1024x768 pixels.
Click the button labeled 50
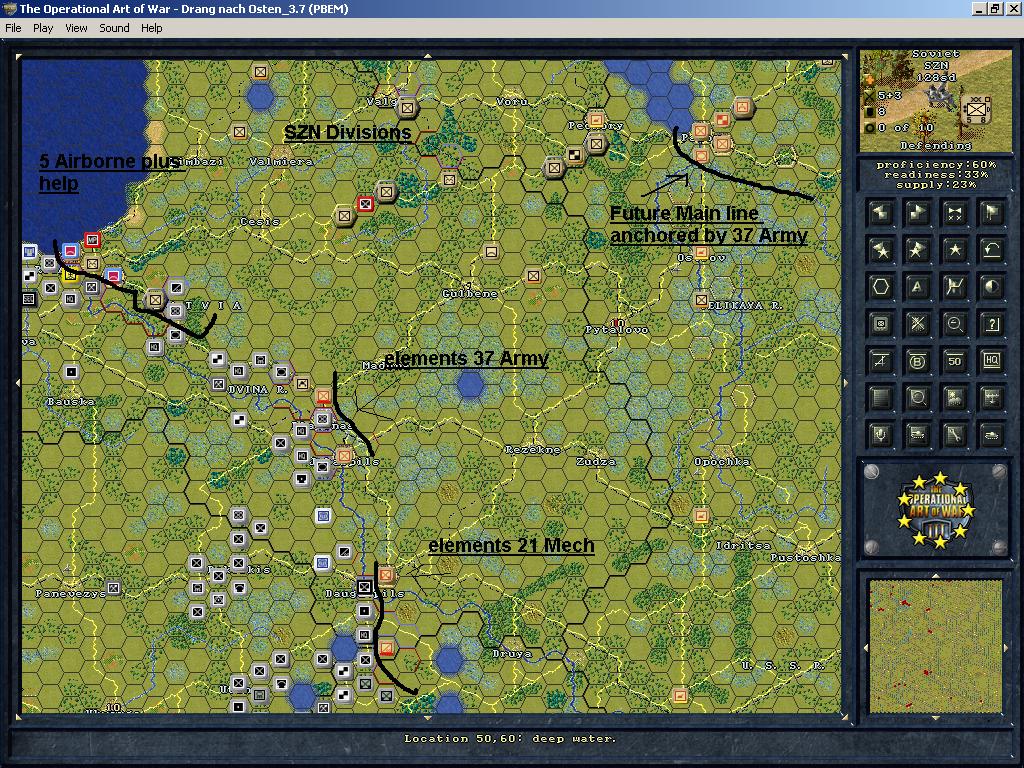tap(955, 361)
